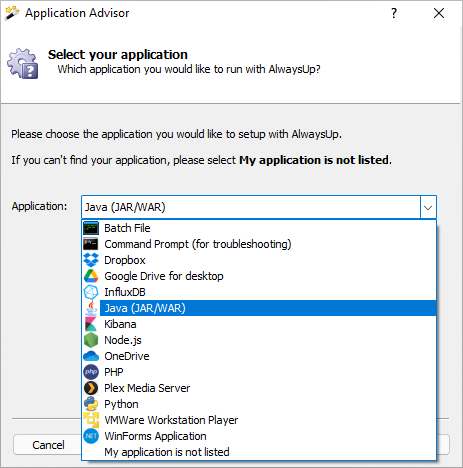The image size is (463, 468).
Task: Select Command Prompt (for troubleshooting) option
Action: pyautogui.click(x=259, y=244)
